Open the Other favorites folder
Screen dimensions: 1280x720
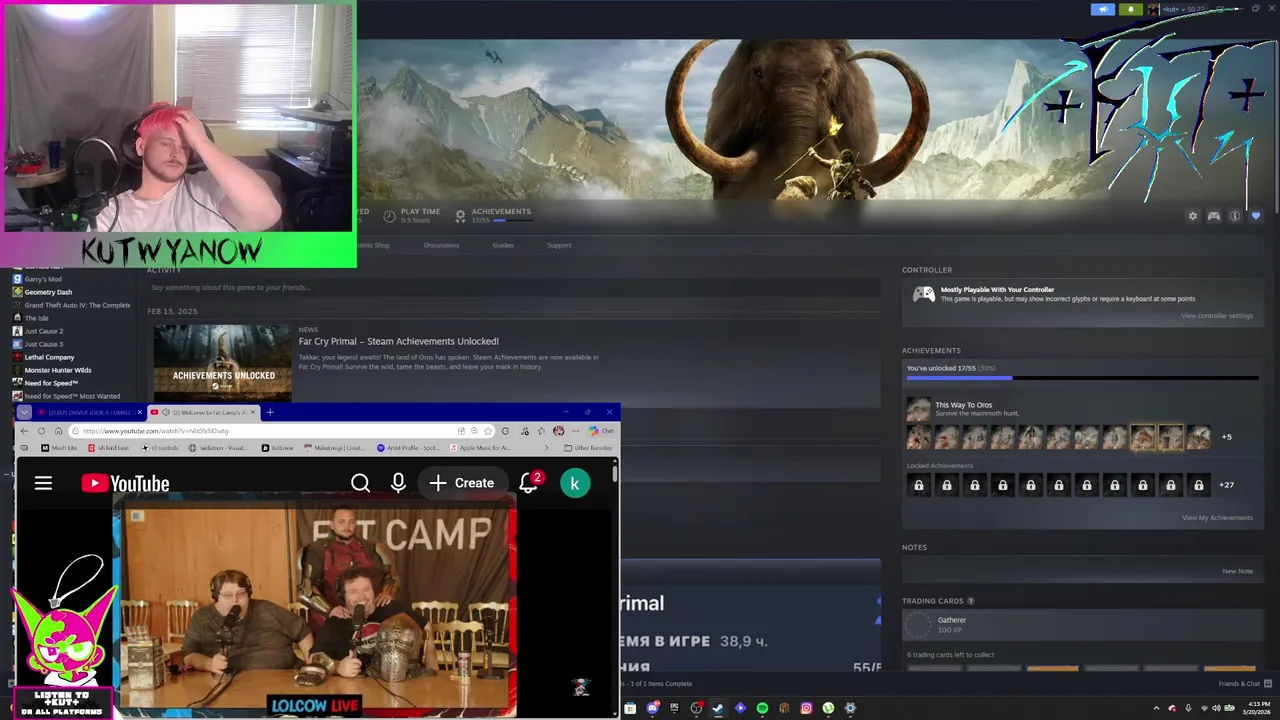[x=588, y=448]
